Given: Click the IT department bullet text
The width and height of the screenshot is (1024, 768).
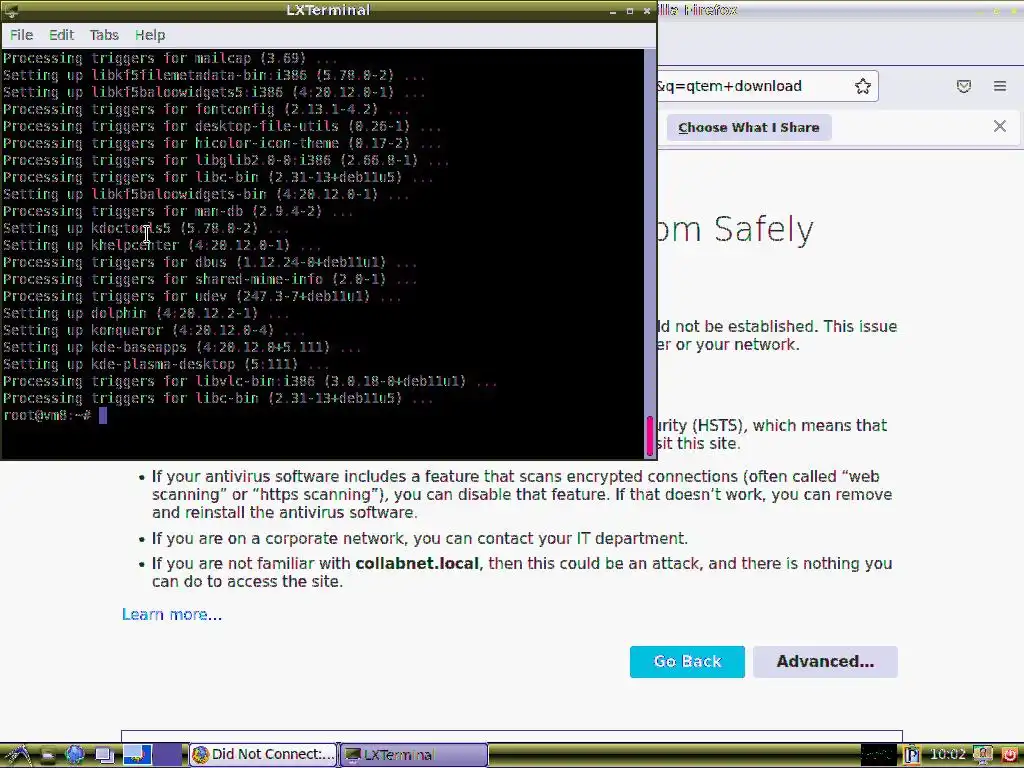Looking at the screenshot, I should [419, 538].
